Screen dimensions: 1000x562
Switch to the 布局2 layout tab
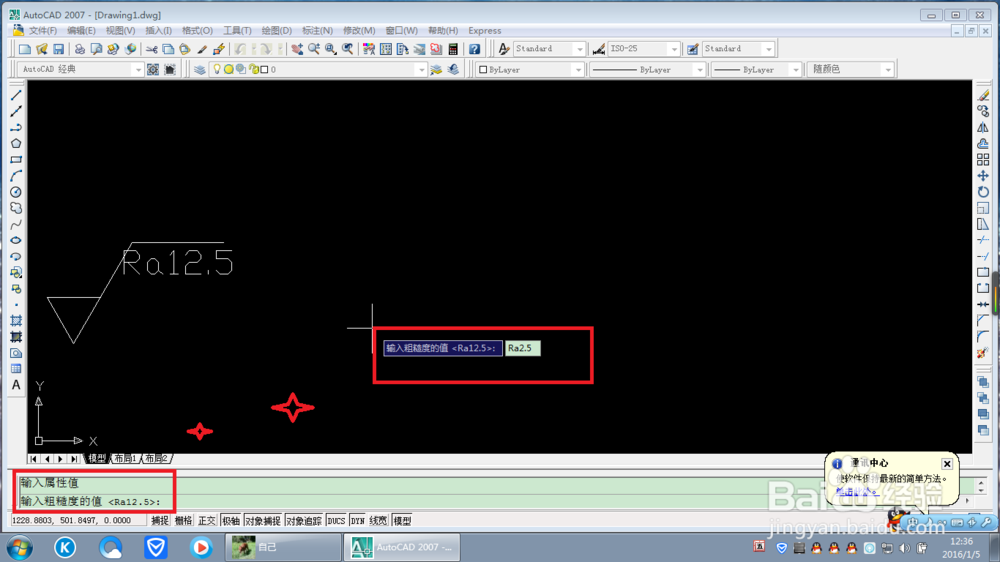click(x=156, y=459)
